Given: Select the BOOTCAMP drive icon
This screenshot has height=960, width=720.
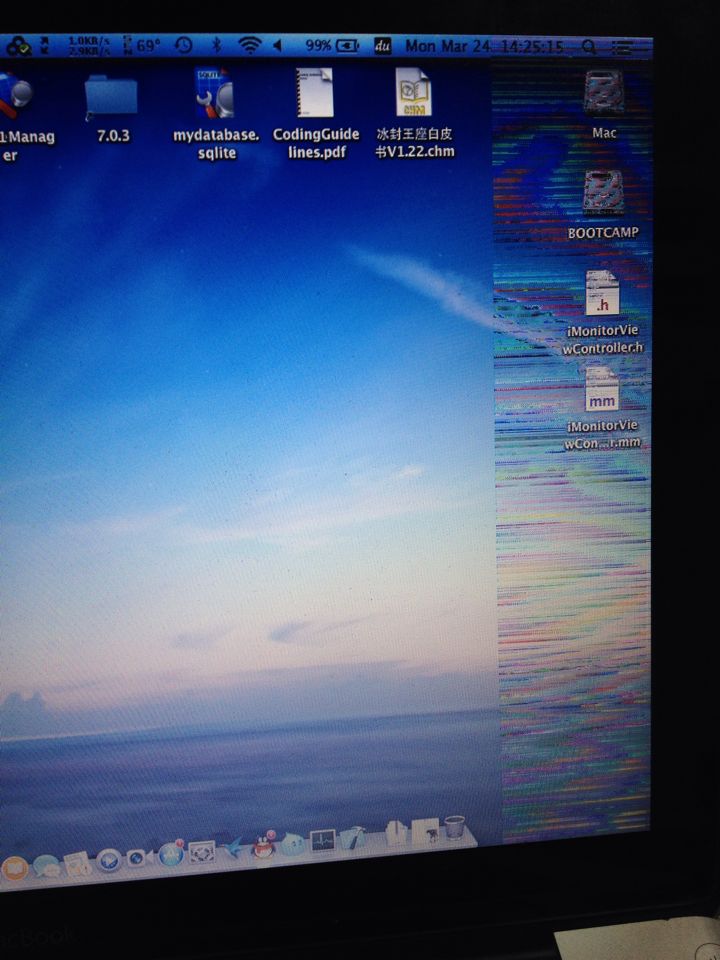Looking at the screenshot, I should pos(604,192).
